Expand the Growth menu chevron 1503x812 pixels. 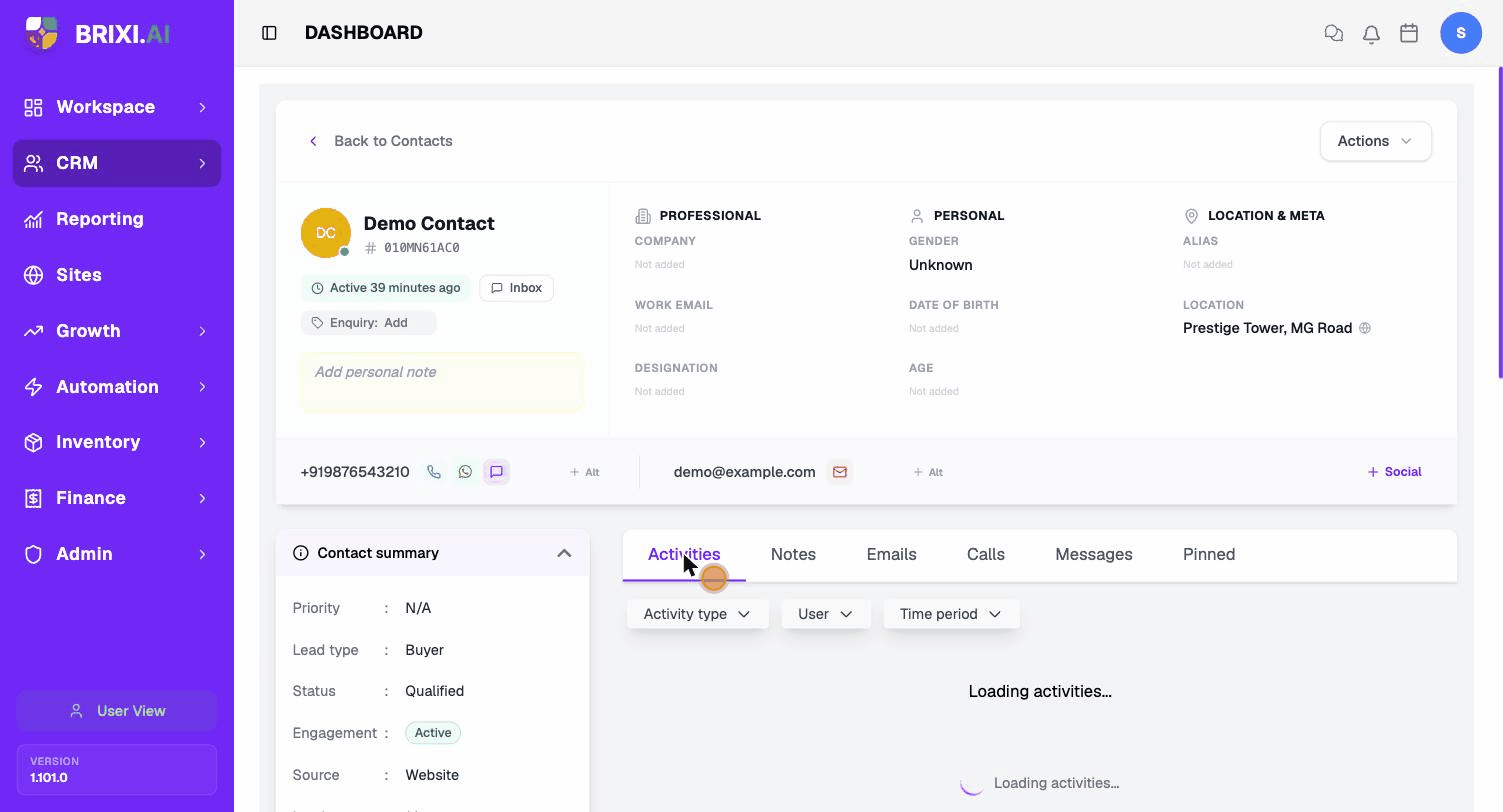202,331
